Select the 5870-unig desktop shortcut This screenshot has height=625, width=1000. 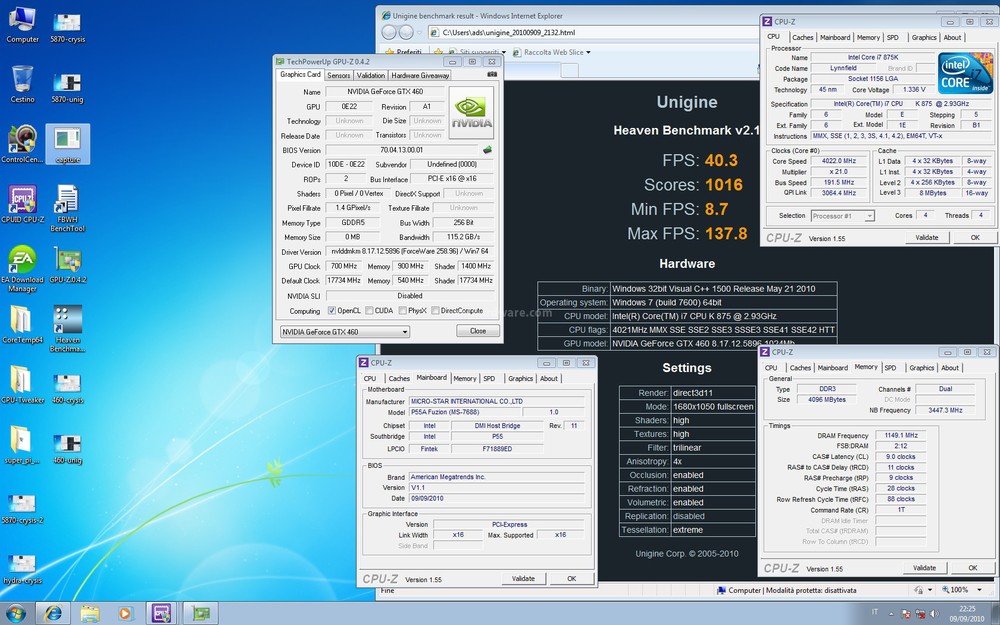coord(68,88)
